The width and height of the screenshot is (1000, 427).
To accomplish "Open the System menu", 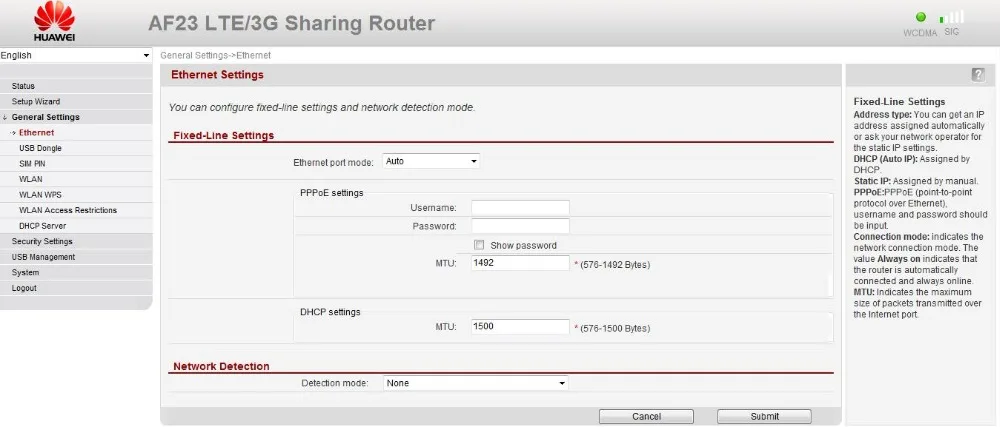I will point(24,272).
